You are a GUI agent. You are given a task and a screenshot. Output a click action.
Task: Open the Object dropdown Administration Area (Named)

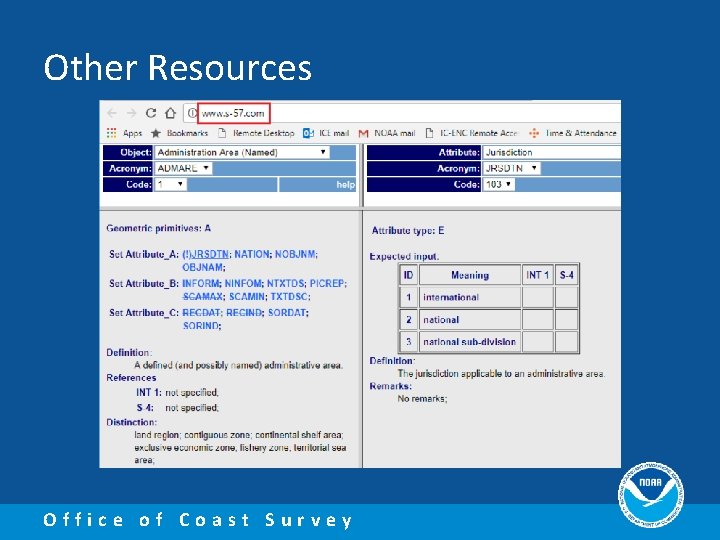(x=242, y=152)
